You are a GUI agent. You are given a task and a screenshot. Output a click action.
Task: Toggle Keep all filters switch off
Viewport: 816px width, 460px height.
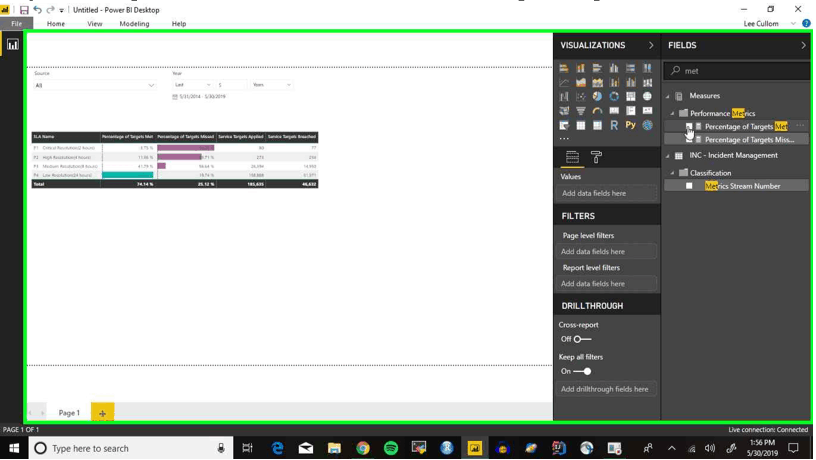(582, 372)
